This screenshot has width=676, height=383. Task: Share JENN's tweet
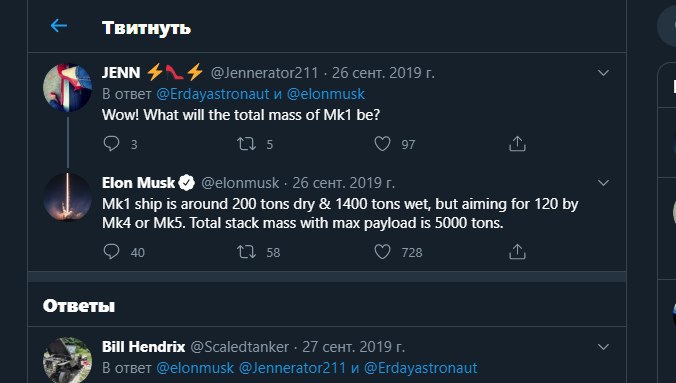coord(517,144)
